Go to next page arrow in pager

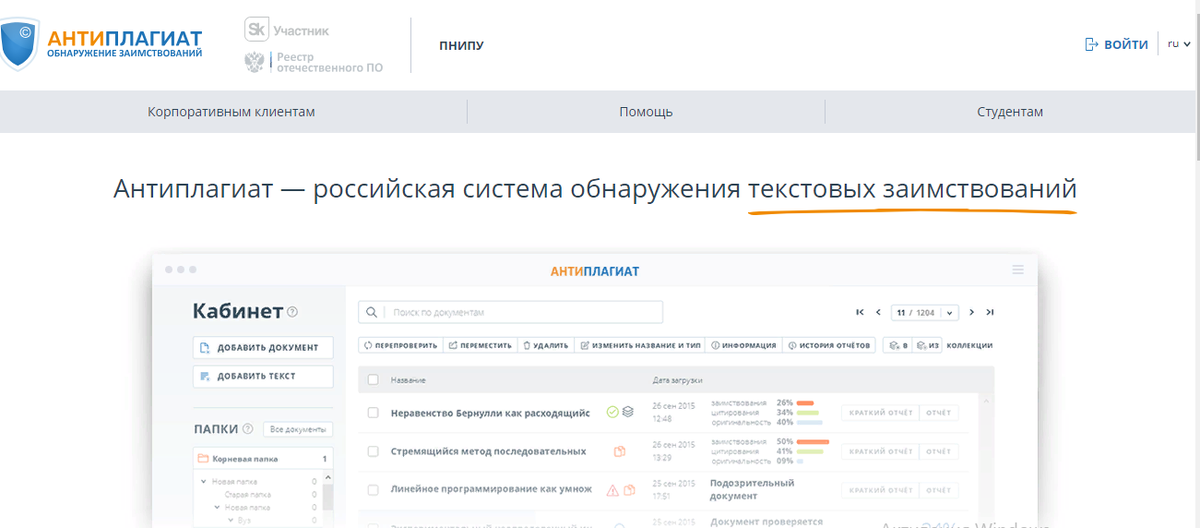(x=971, y=313)
